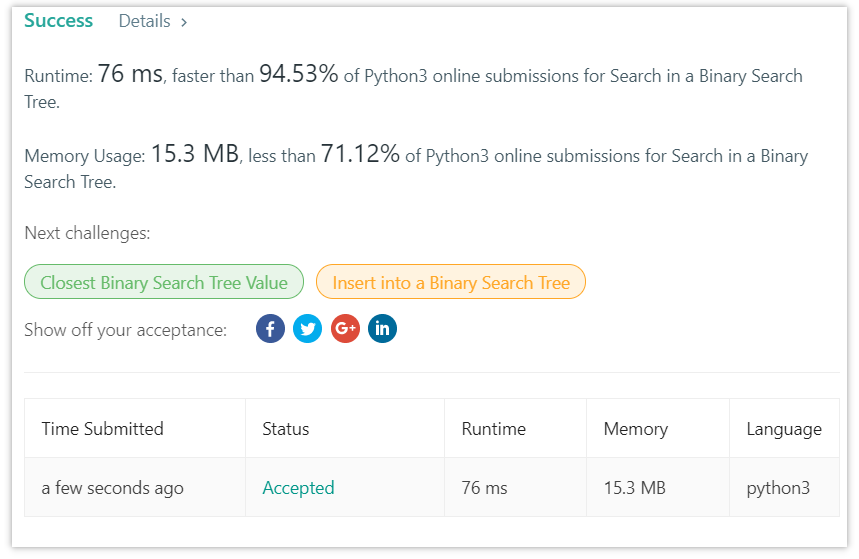859x559 pixels.
Task: Share acceptance on Facebook
Action: pyautogui.click(x=270, y=329)
